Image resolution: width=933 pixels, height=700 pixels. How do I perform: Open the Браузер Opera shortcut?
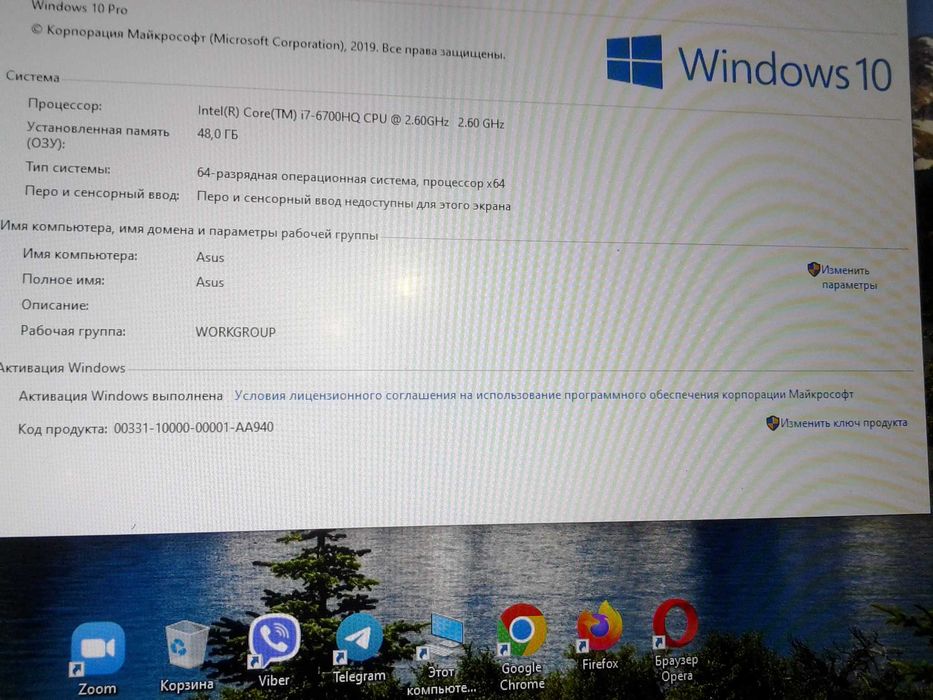[676, 640]
